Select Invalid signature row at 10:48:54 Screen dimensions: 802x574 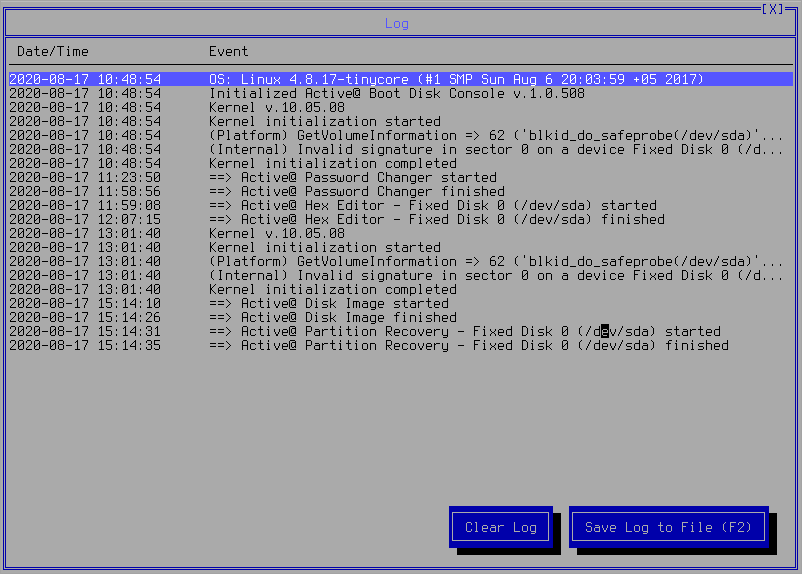coord(401,149)
